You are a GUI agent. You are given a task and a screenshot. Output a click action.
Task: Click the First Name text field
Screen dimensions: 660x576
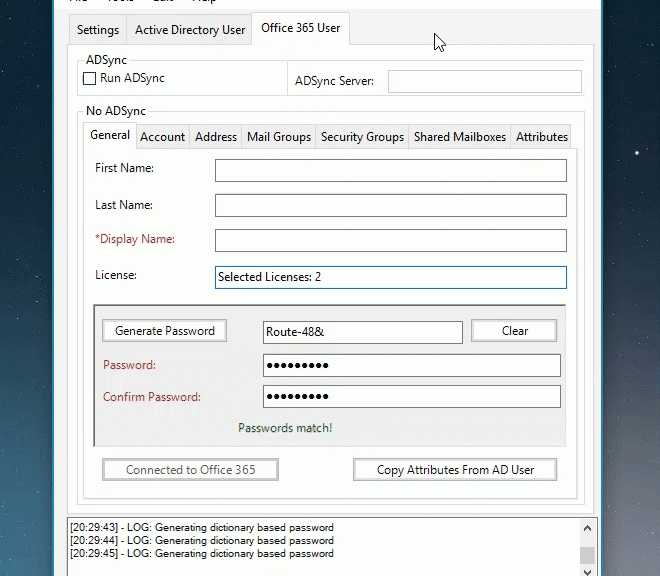coord(391,171)
